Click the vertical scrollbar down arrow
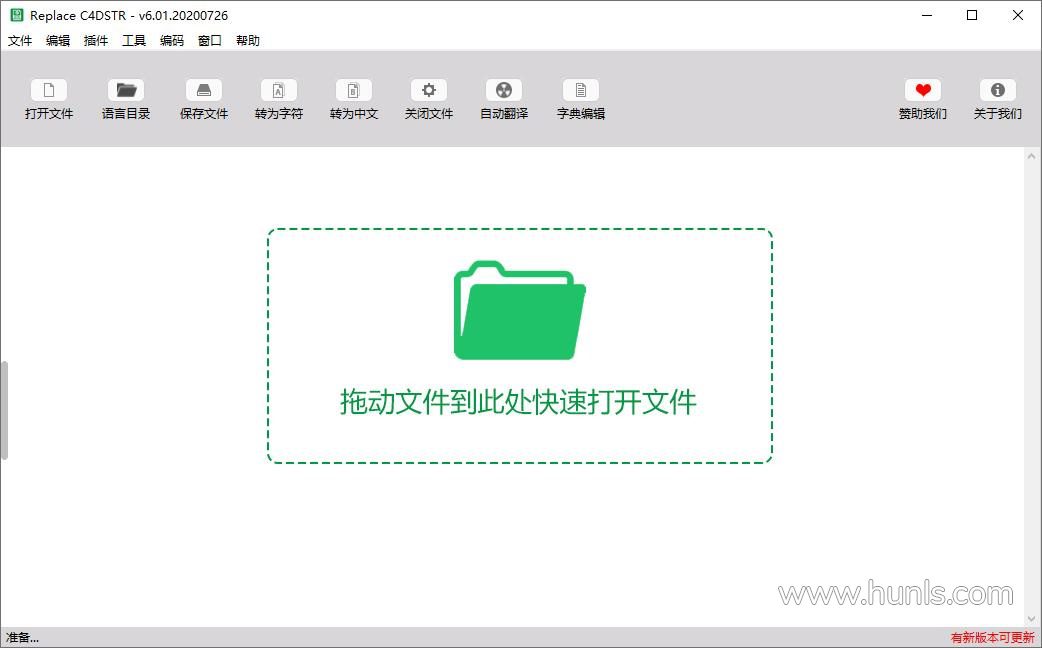This screenshot has width=1042, height=648. pos(1031,619)
